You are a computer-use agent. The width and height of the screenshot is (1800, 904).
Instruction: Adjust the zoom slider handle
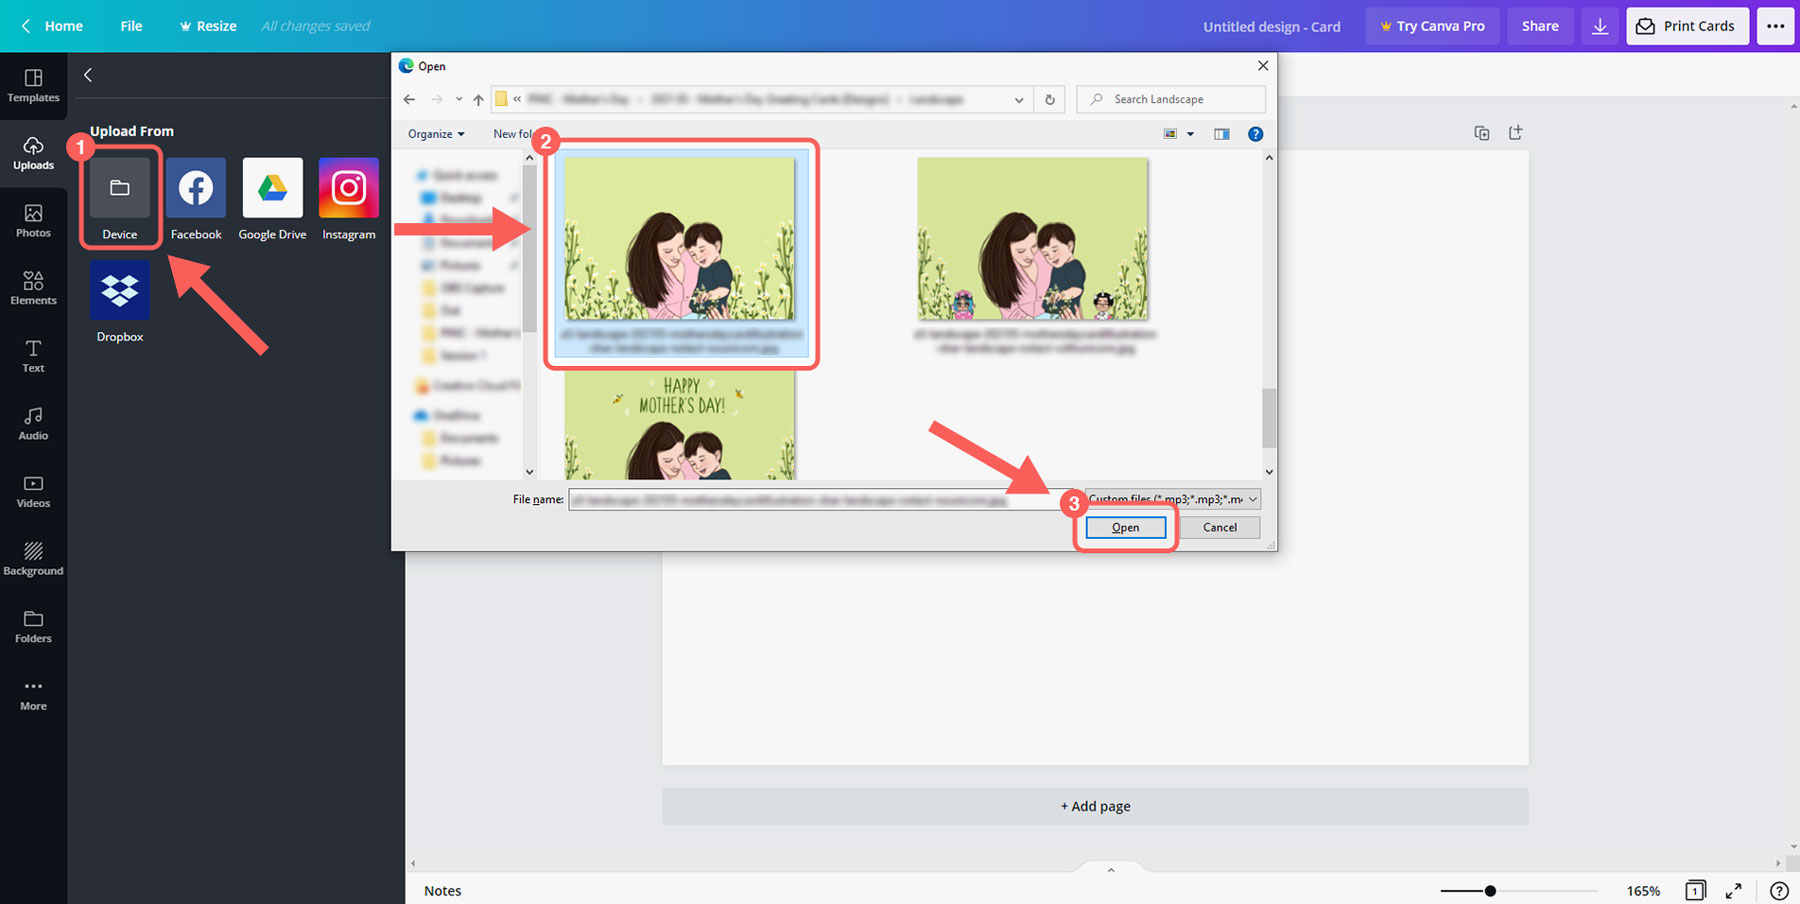(1490, 890)
